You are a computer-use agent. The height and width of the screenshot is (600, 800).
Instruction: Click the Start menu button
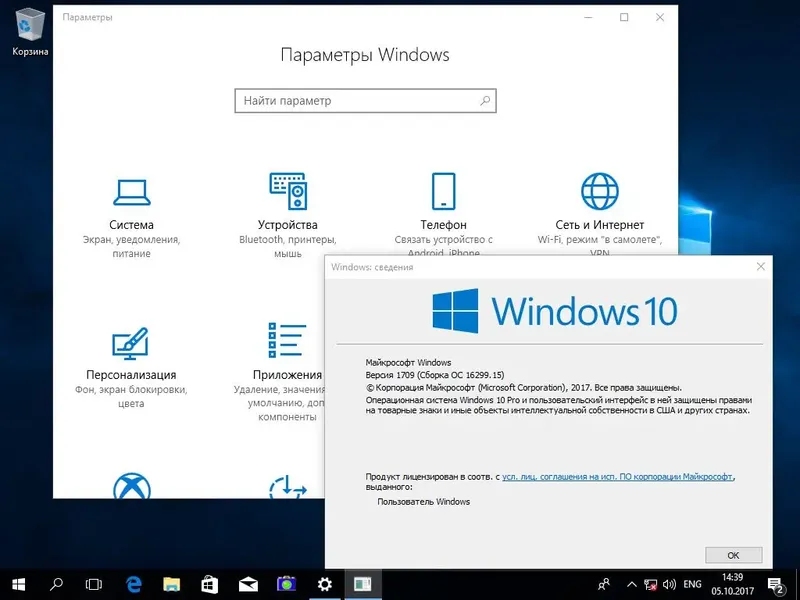(x=17, y=584)
